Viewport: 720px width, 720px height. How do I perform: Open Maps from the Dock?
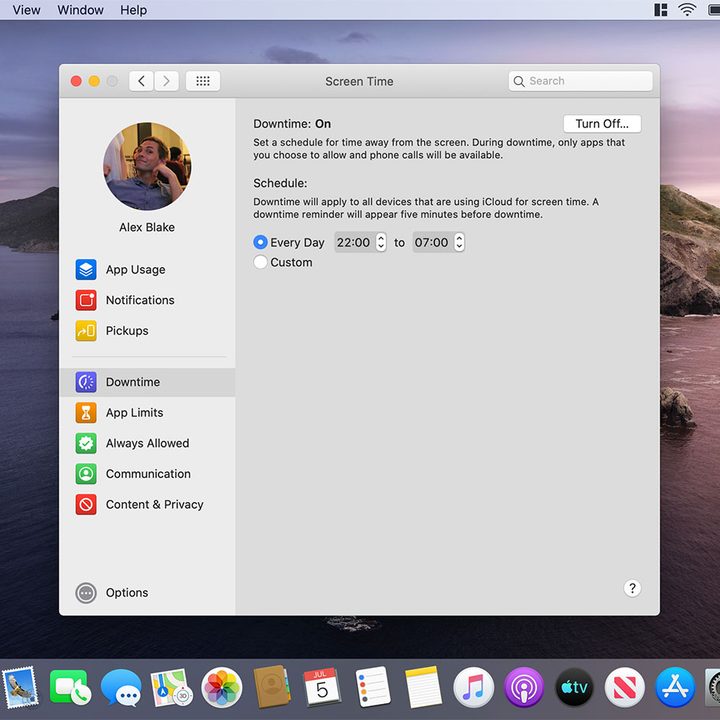[171, 687]
